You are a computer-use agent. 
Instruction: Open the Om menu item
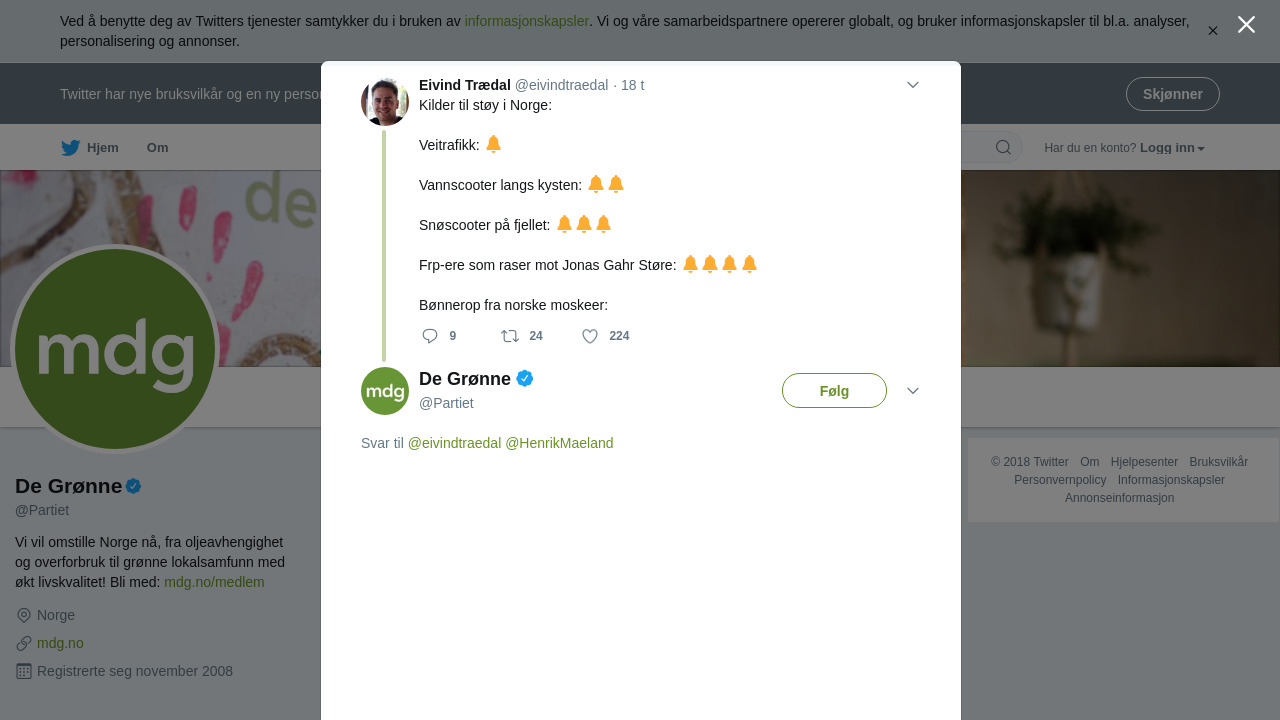point(158,148)
